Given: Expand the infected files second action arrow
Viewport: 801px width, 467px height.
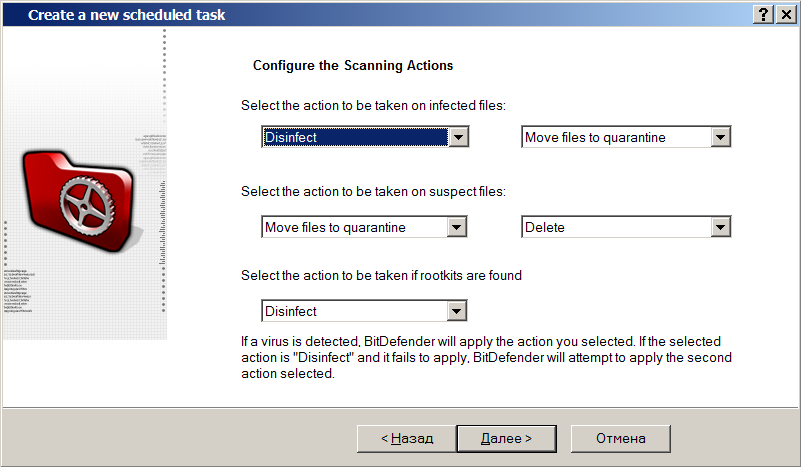Looking at the screenshot, I should tap(720, 138).
